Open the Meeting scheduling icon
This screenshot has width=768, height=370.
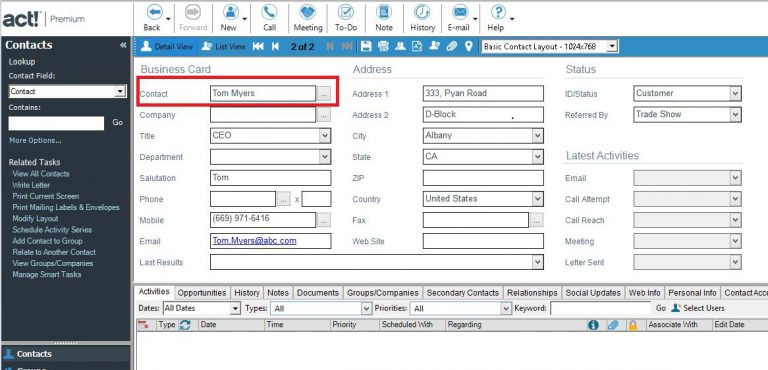point(308,12)
